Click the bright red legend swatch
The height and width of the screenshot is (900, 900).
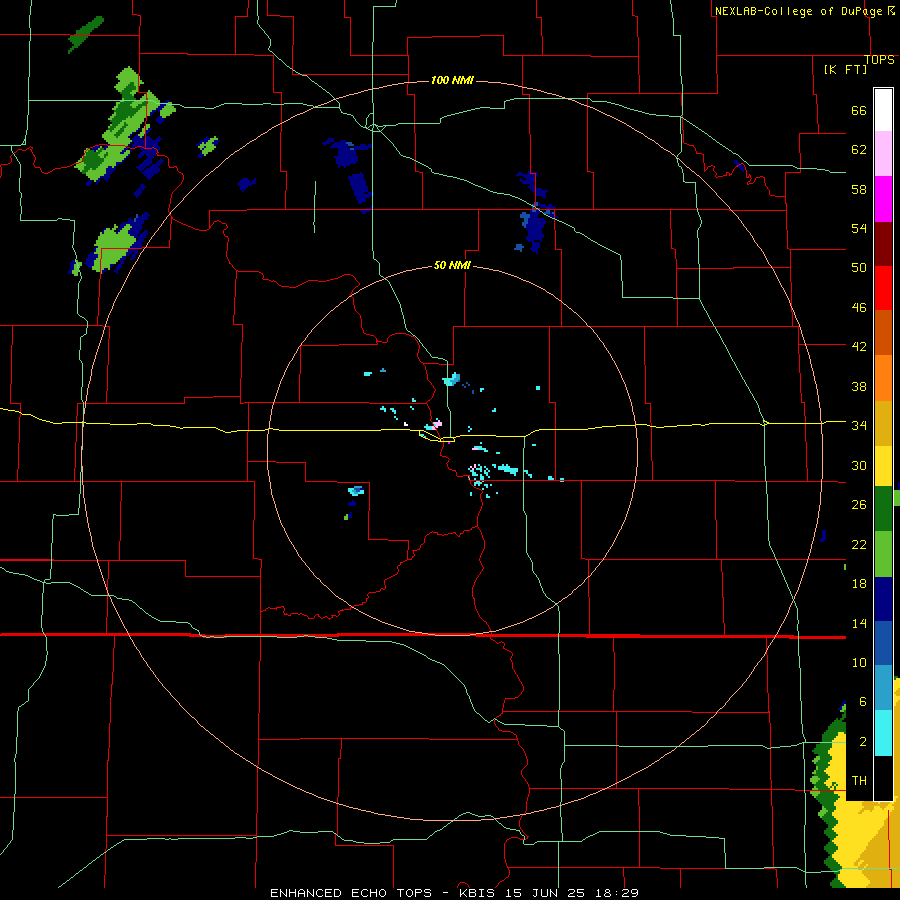pyautogui.click(x=883, y=288)
